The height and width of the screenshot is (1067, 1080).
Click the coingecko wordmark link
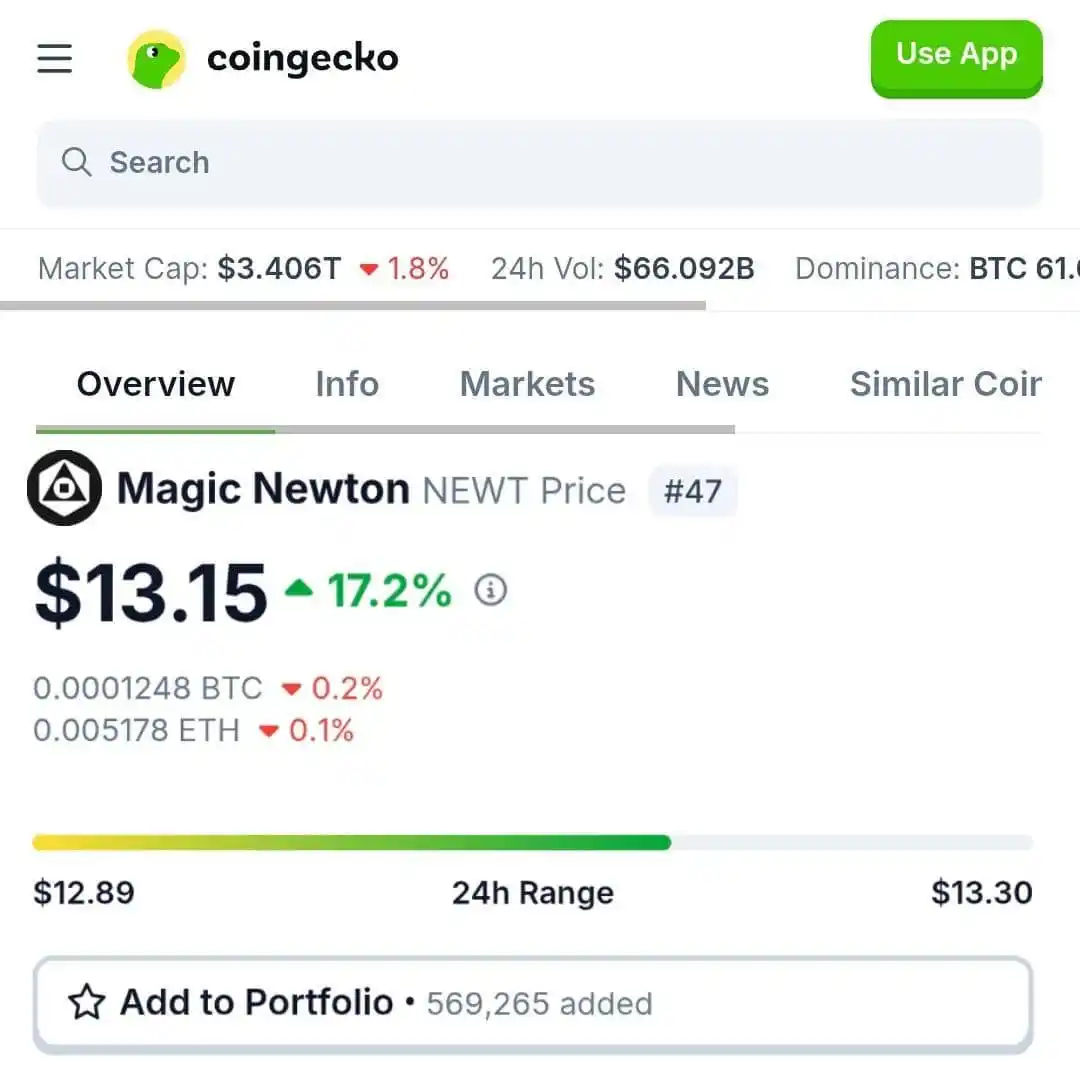[302, 59]
